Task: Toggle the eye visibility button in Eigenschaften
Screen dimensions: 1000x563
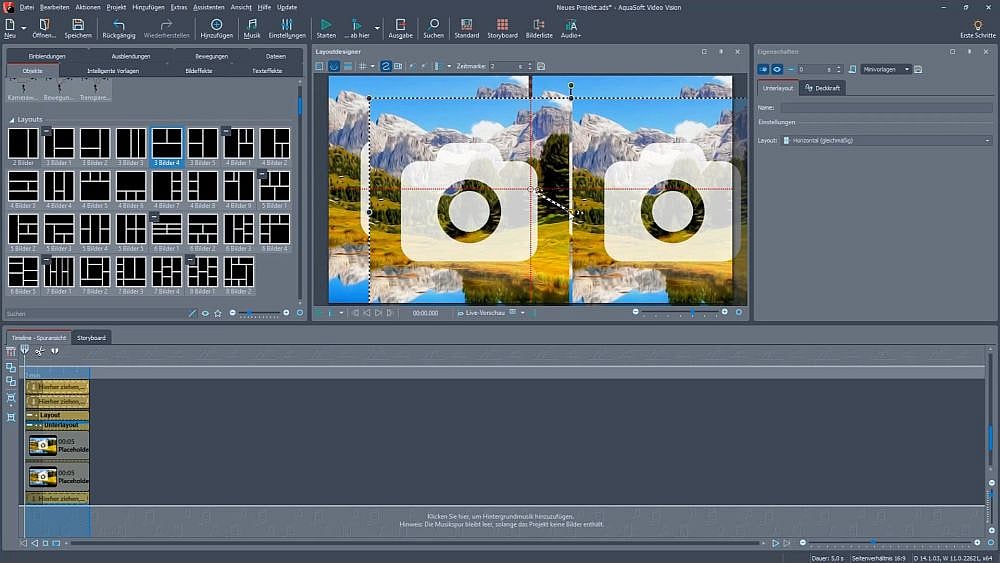Action: (776, 69)
